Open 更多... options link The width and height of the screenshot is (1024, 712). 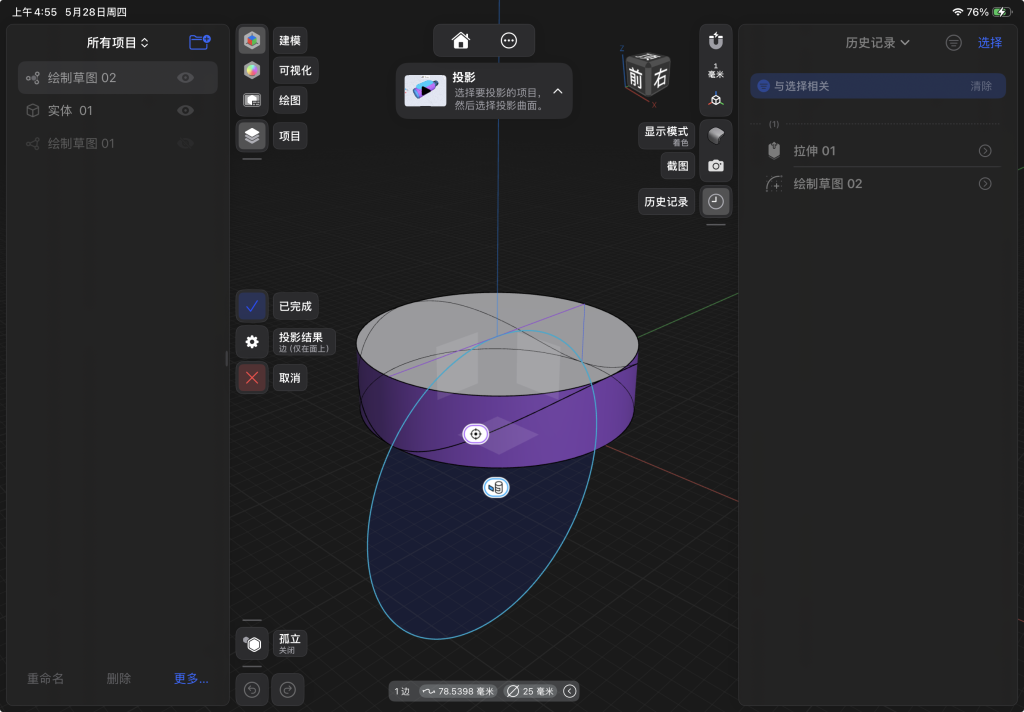(191, 679)
